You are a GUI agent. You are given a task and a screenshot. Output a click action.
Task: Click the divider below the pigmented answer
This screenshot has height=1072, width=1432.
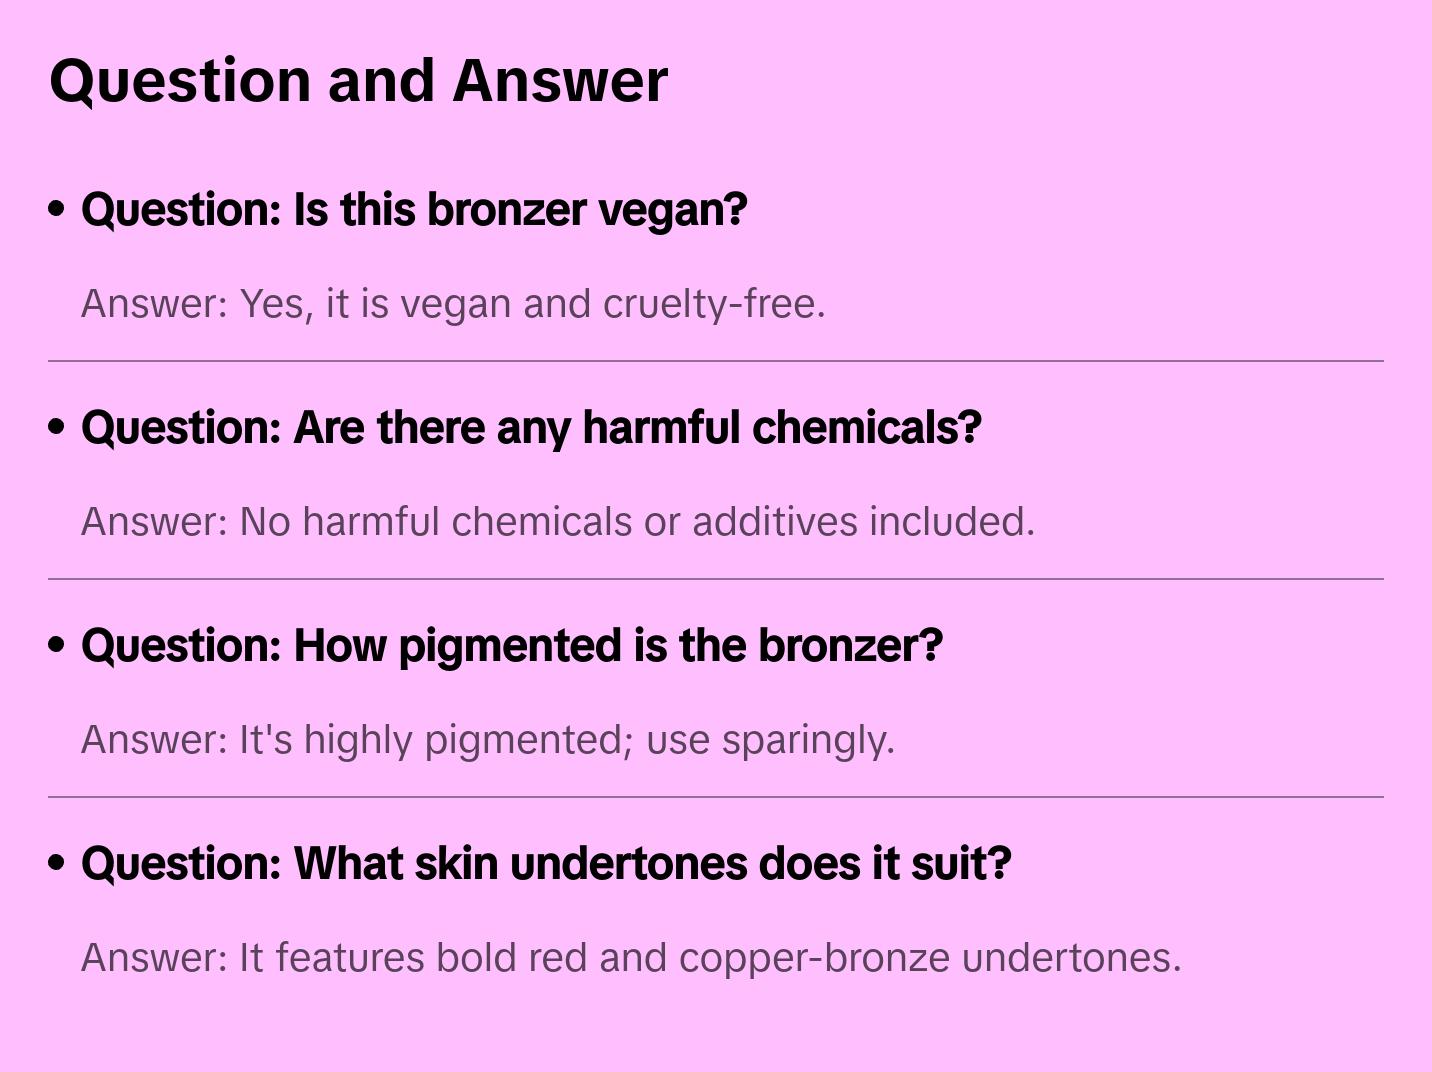click(716, 797)
